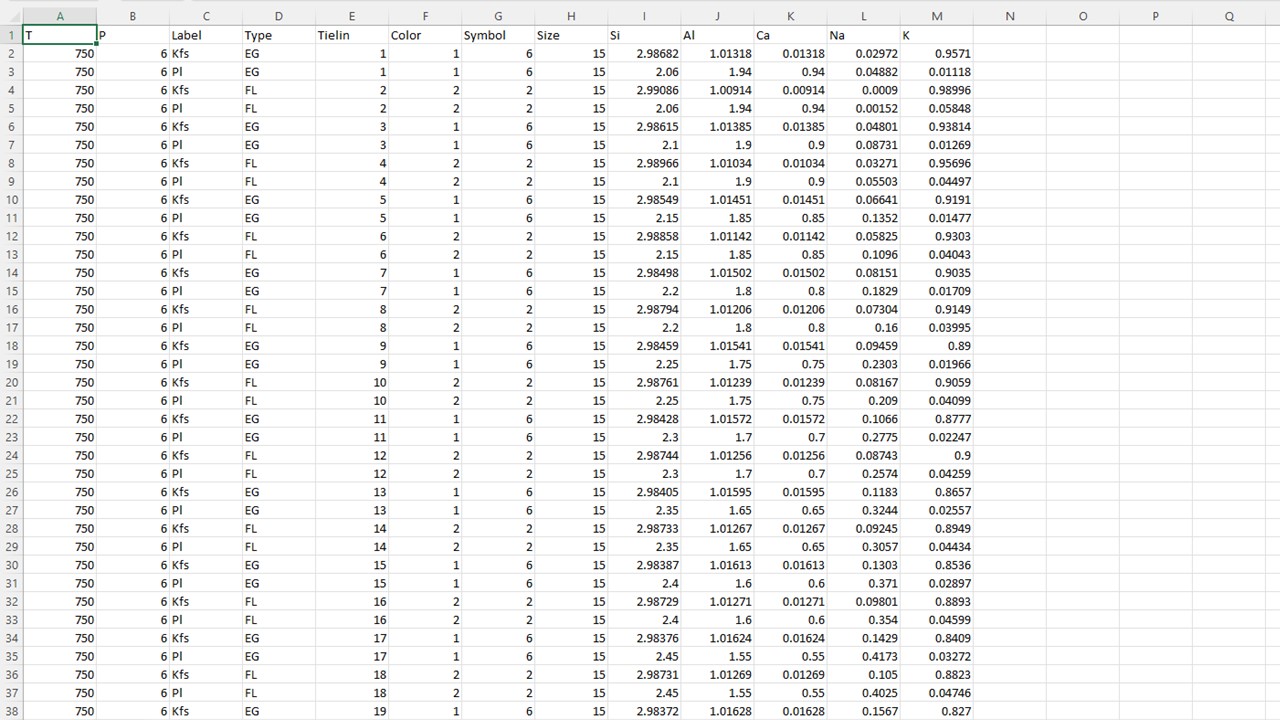Screen dimensions: 1280x720
Task: Click the cell containing 0.9571
Action: click(x=936, y=54)
